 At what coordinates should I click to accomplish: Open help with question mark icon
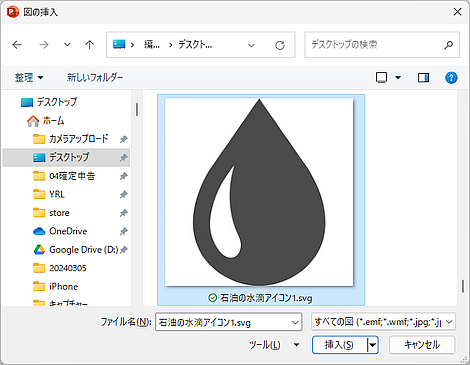(451, 78)
